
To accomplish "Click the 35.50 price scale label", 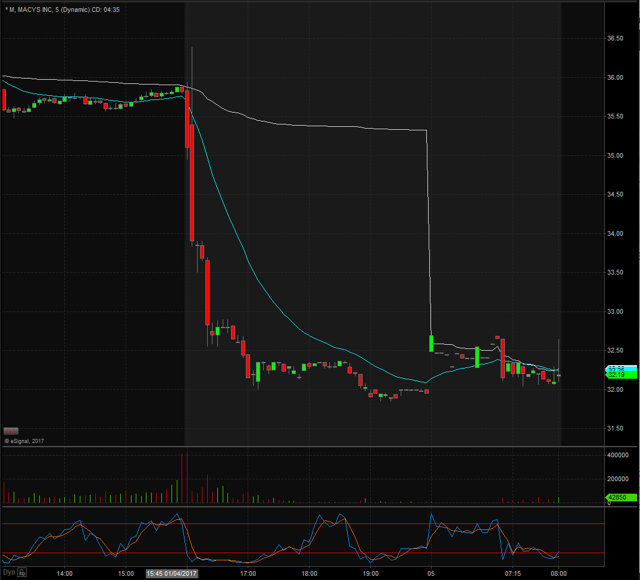I will (616, 116).
